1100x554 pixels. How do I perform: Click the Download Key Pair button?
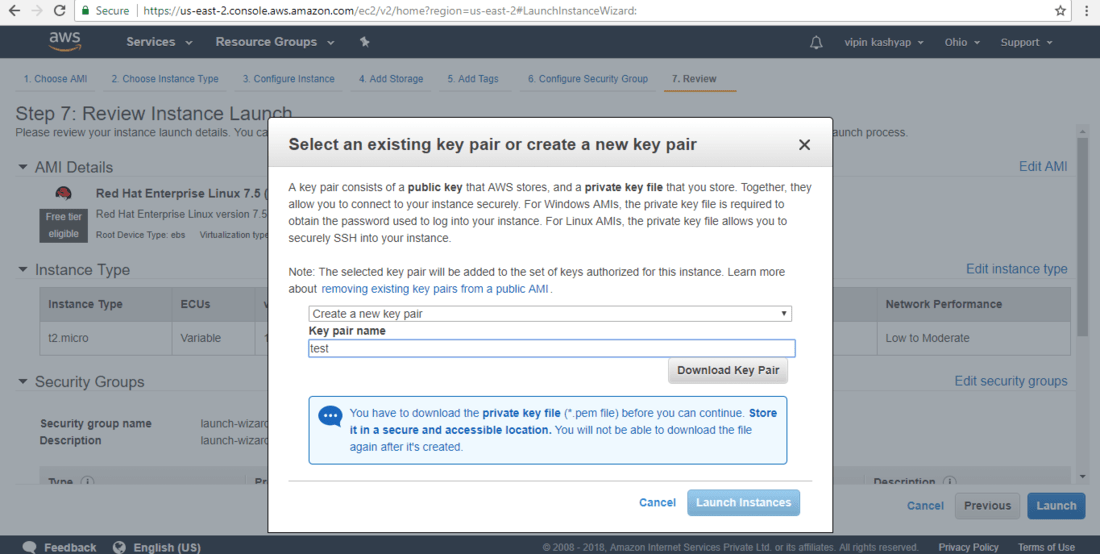(x=728, y=371)
